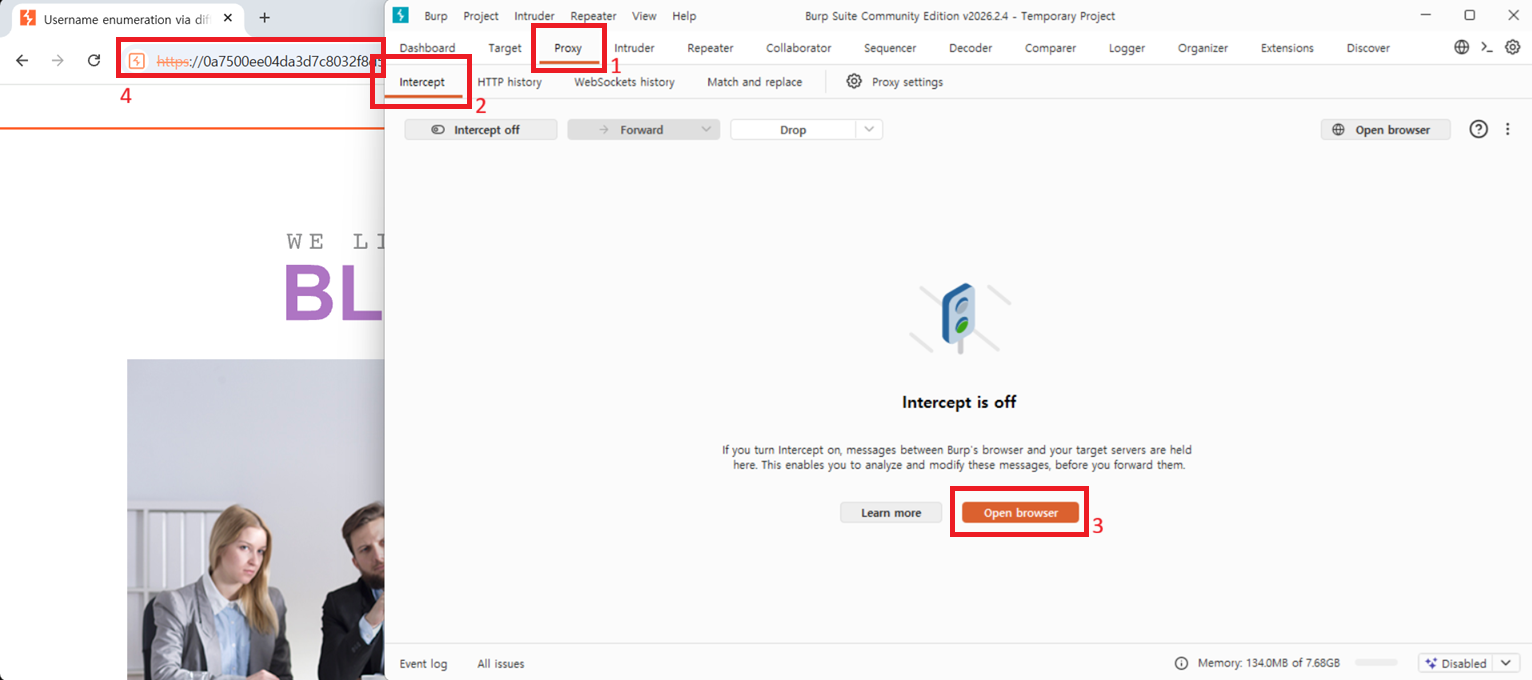Open the terminal prompt icon in Burp's top-right corner
The width and height of the screenshot is (1532, 680).
1487,47
